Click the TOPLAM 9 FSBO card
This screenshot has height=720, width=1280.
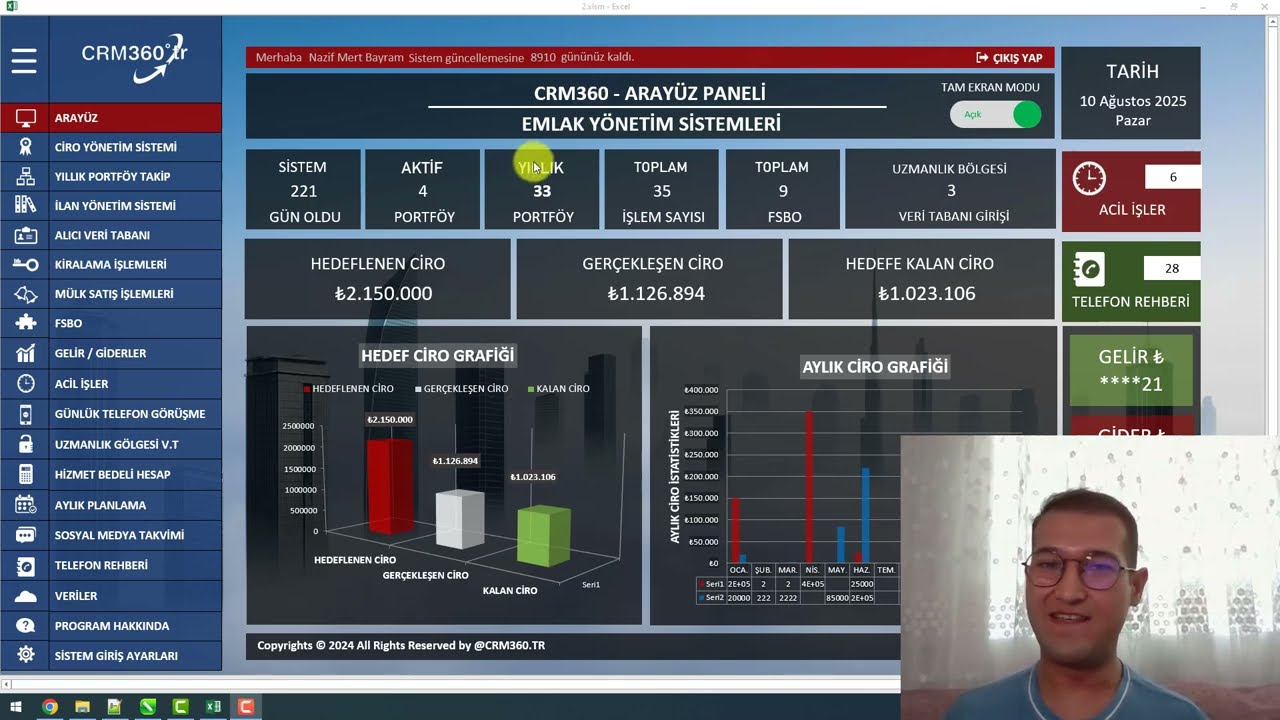pyautogui.click(x=782, y=190)
